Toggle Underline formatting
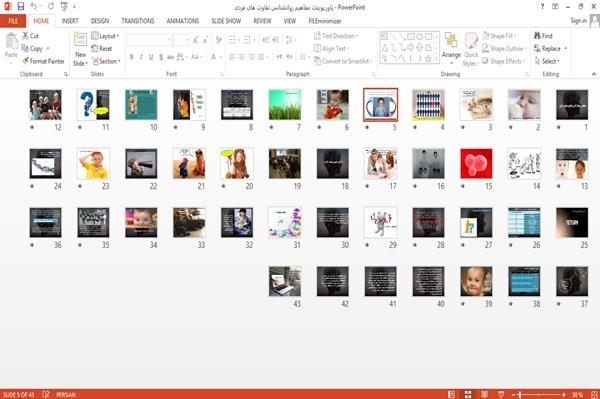The height and width of the screenshot is (399, 600). coord(151,57)
